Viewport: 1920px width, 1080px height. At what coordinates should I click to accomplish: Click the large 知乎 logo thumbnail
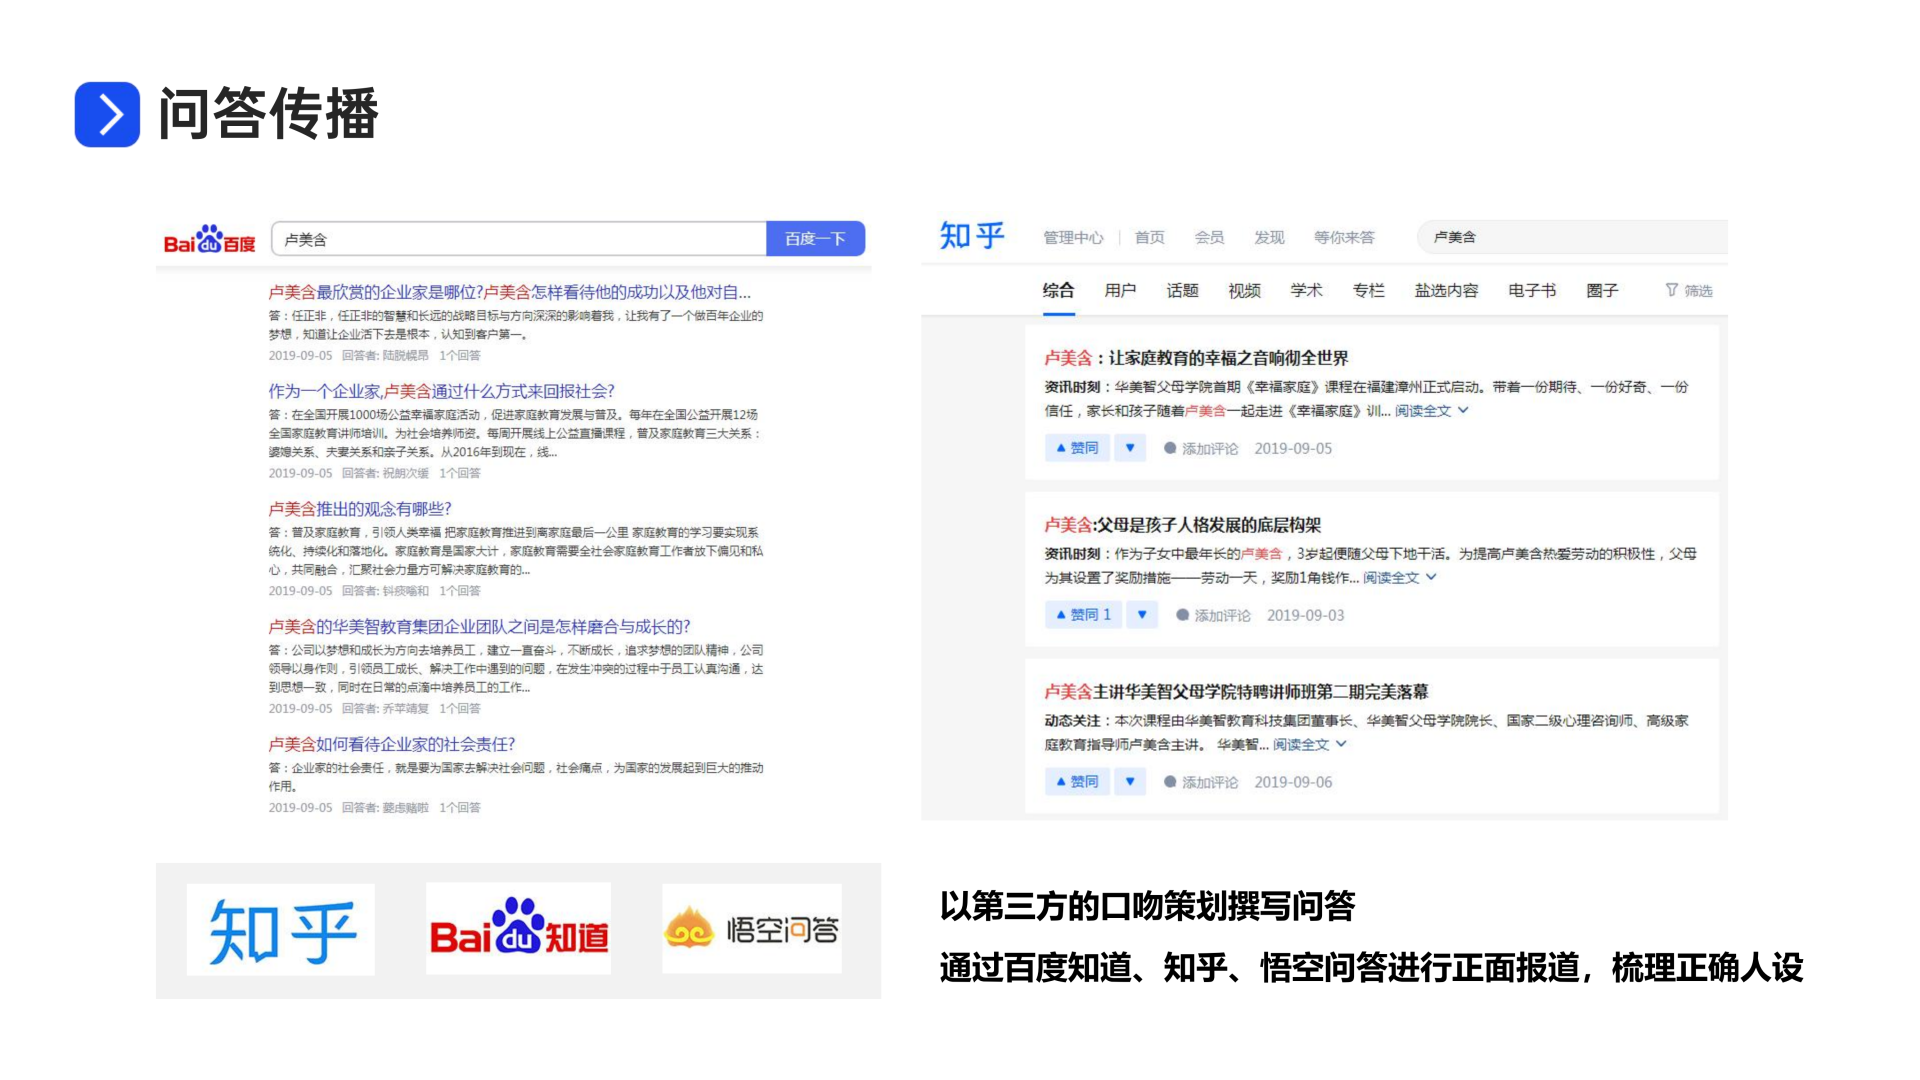(281, 930)
